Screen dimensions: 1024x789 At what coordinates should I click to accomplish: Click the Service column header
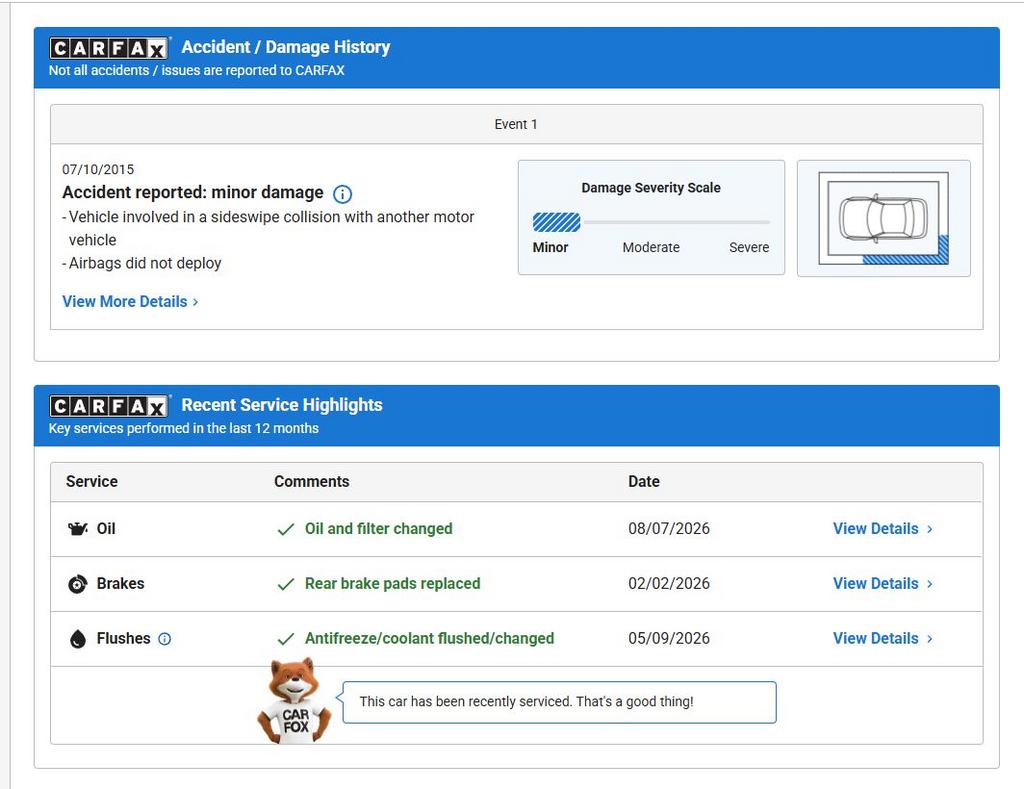[91, 481]
